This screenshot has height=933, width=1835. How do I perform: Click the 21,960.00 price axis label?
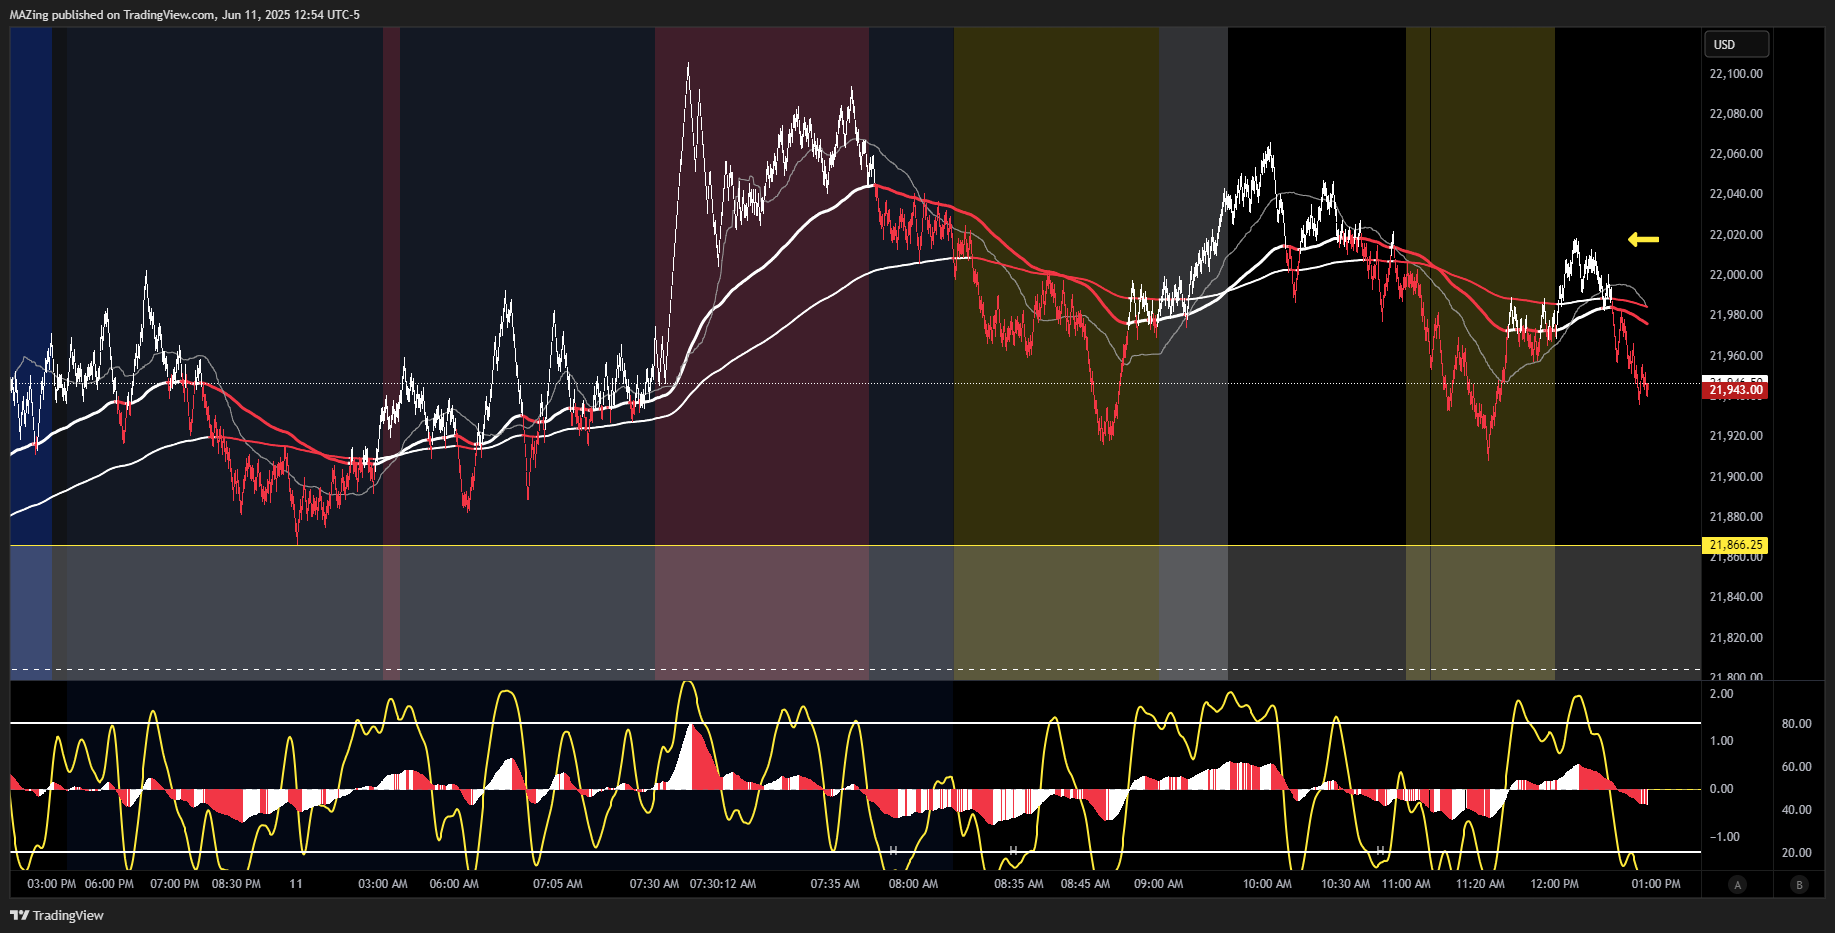(x=1736, y=356)
